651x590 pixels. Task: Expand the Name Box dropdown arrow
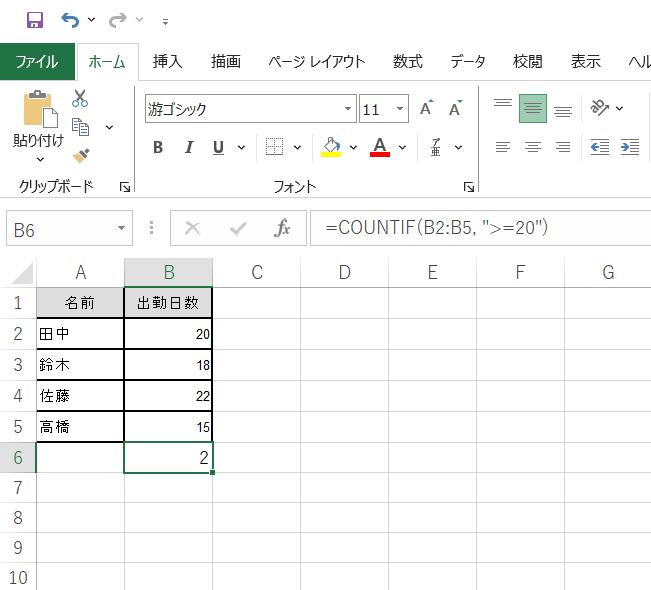[x=121, y=228]
